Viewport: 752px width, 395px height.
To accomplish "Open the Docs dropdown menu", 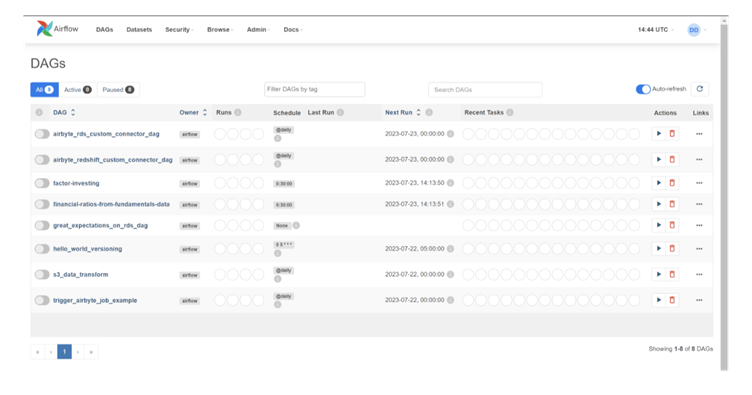I will pyautogui.click(x=293, y=30).
